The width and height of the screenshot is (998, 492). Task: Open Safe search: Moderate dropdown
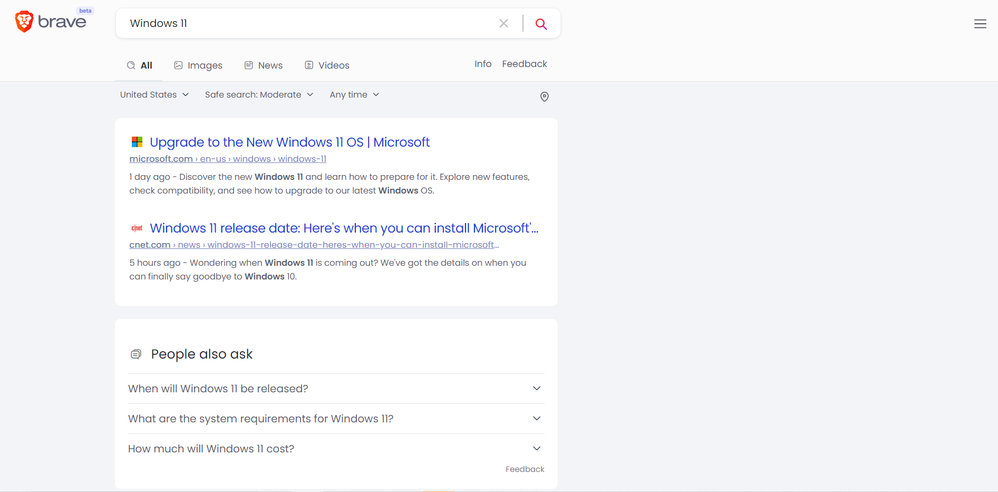coord(259,94)
